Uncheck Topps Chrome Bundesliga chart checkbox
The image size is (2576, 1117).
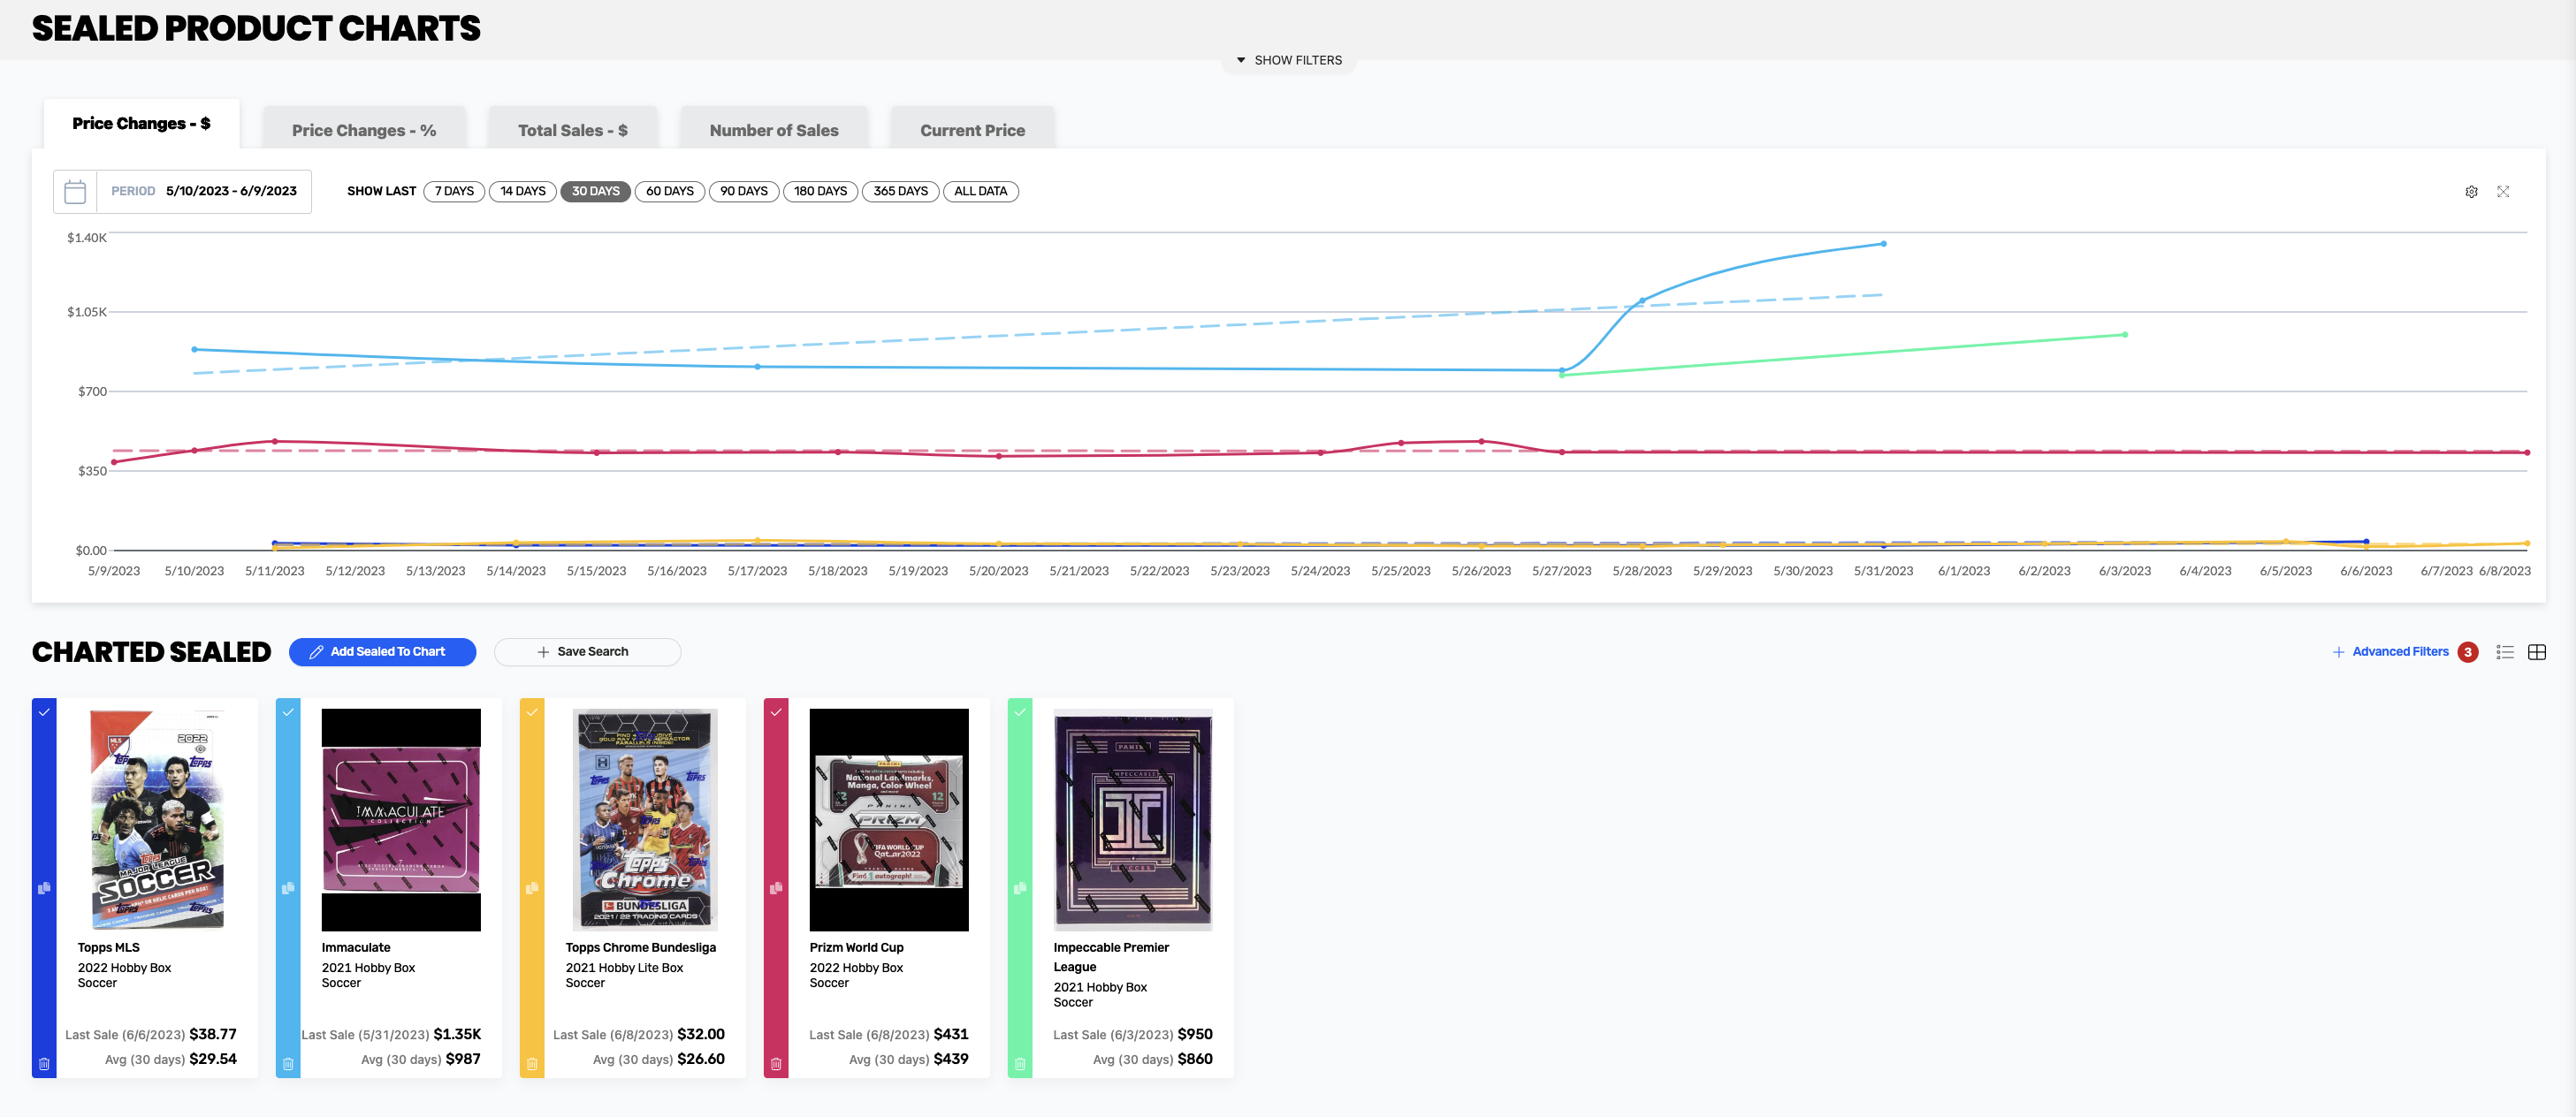click(532, 713)
